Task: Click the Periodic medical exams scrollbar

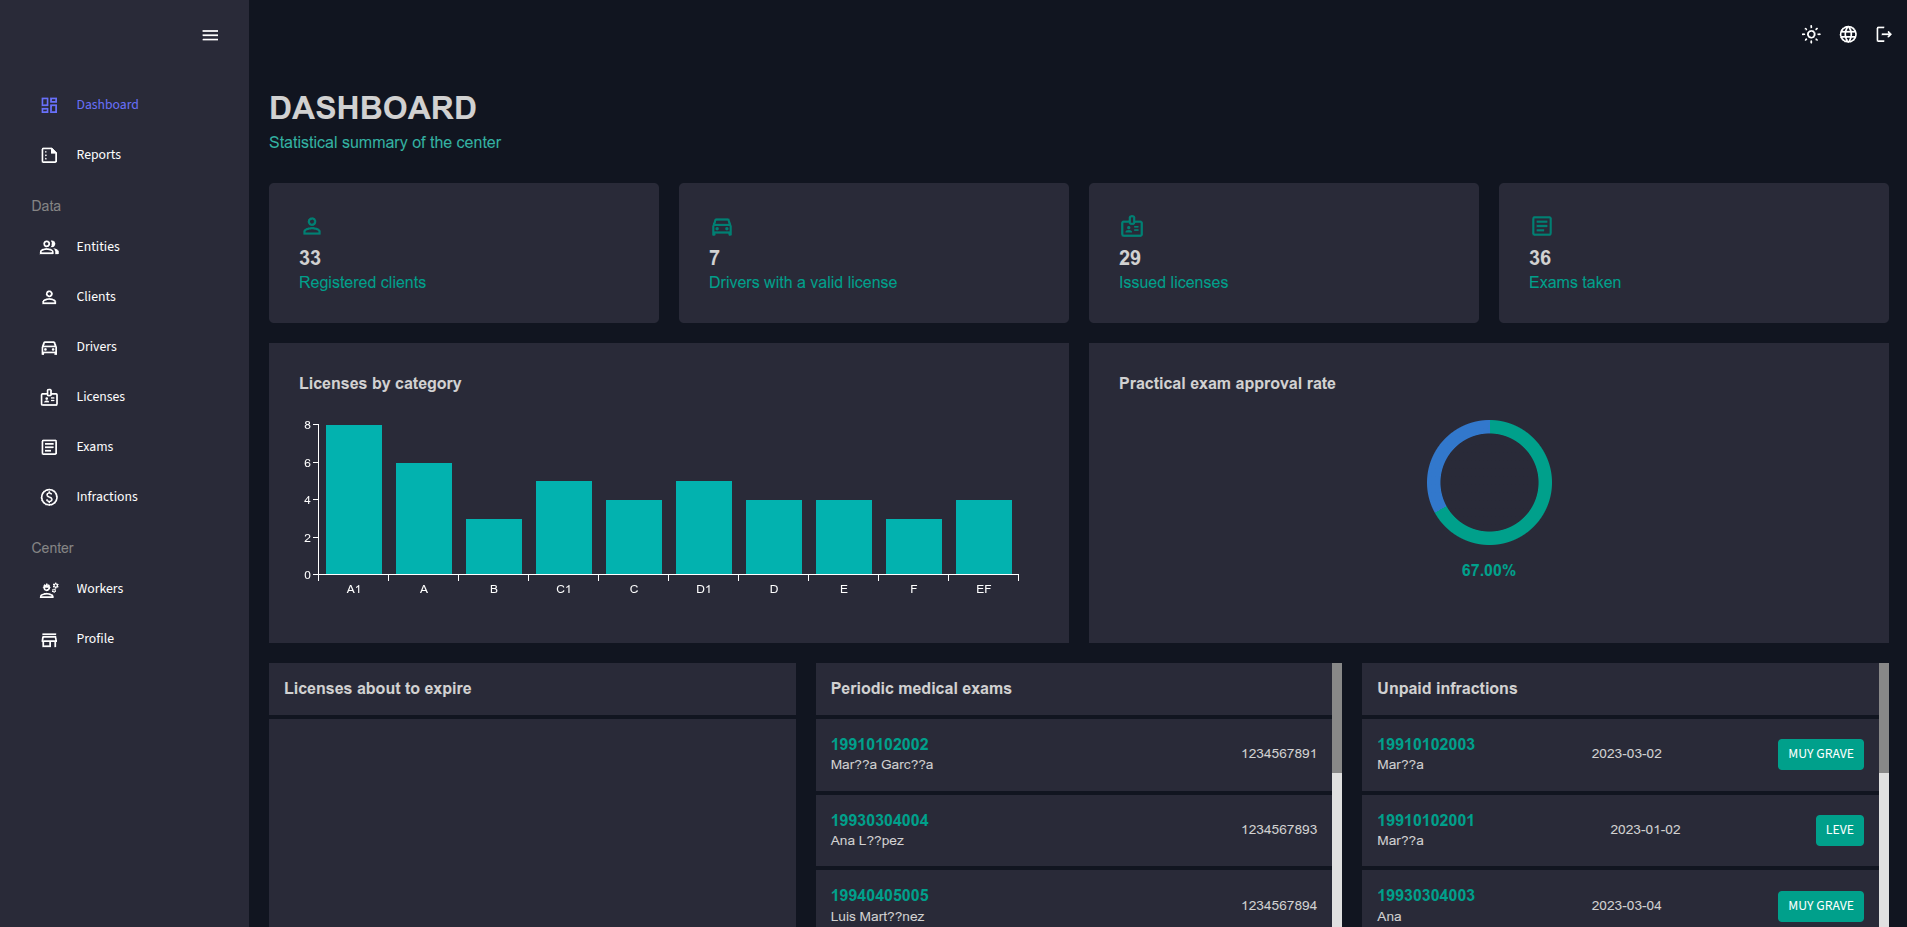Action: [x=1336, y=720]
